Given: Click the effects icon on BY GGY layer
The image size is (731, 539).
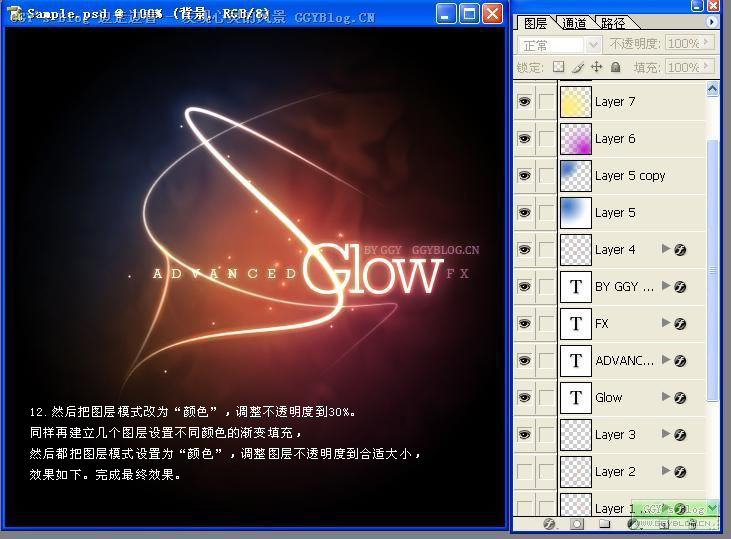Looking at the screenshot, I should pos(680,287).
